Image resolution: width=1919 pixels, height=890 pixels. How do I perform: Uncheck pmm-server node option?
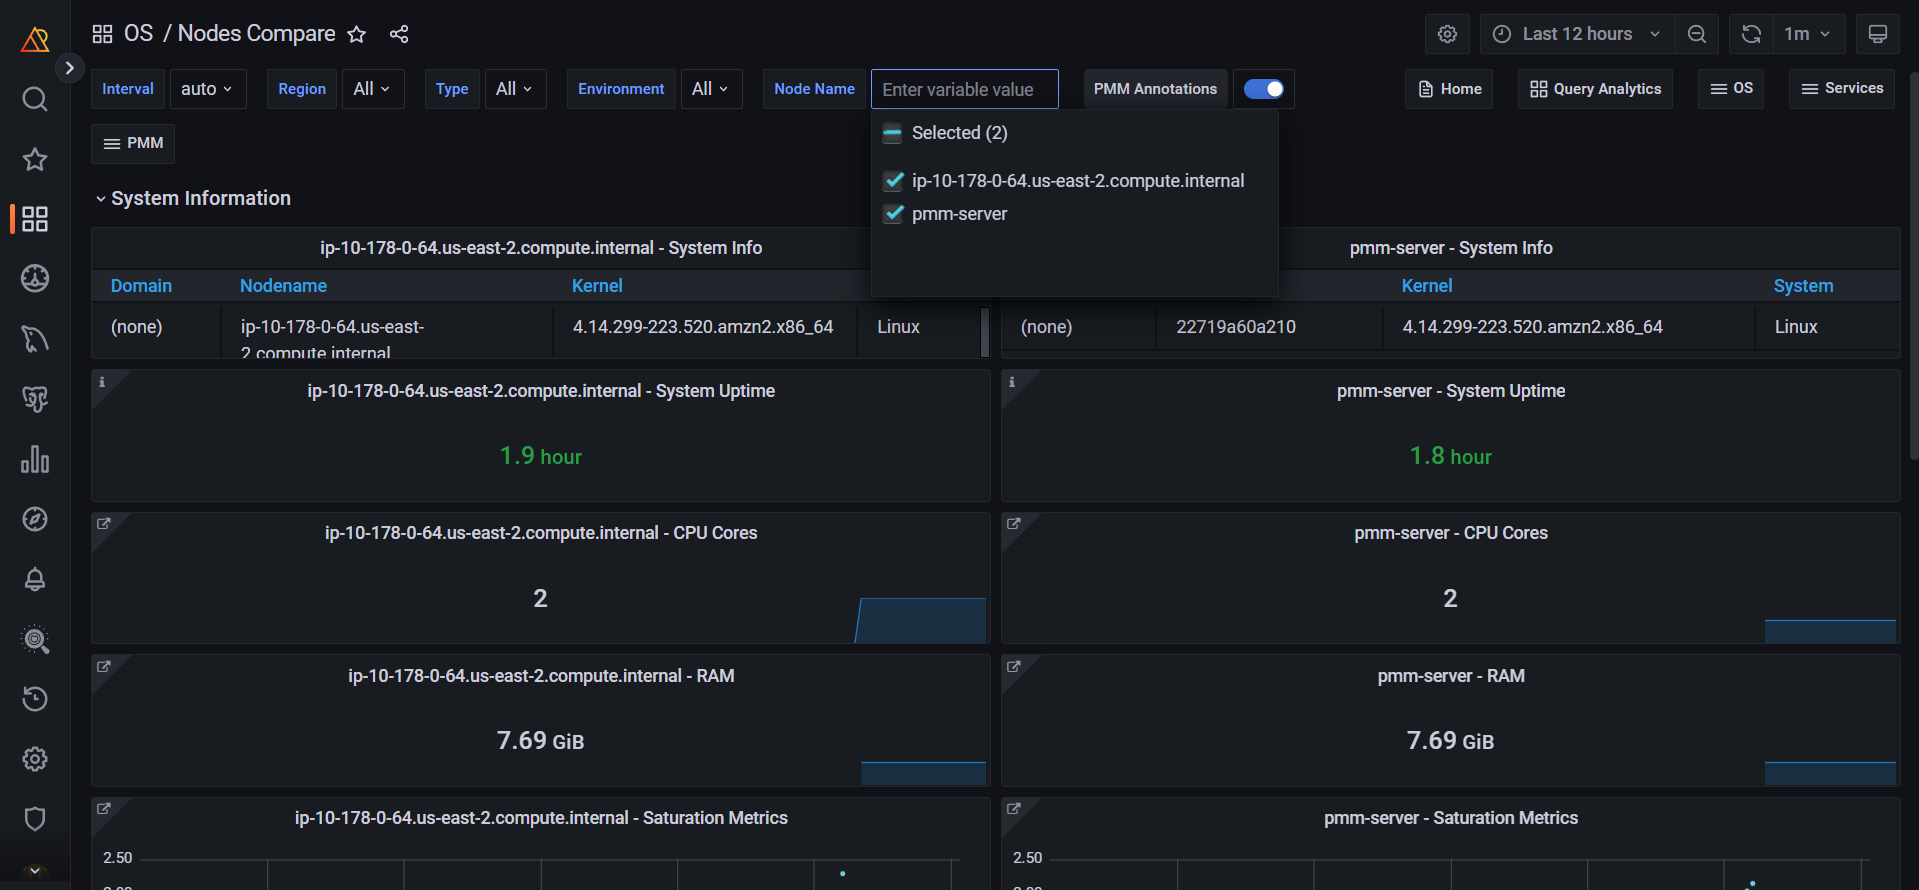[x=895, y=214]
